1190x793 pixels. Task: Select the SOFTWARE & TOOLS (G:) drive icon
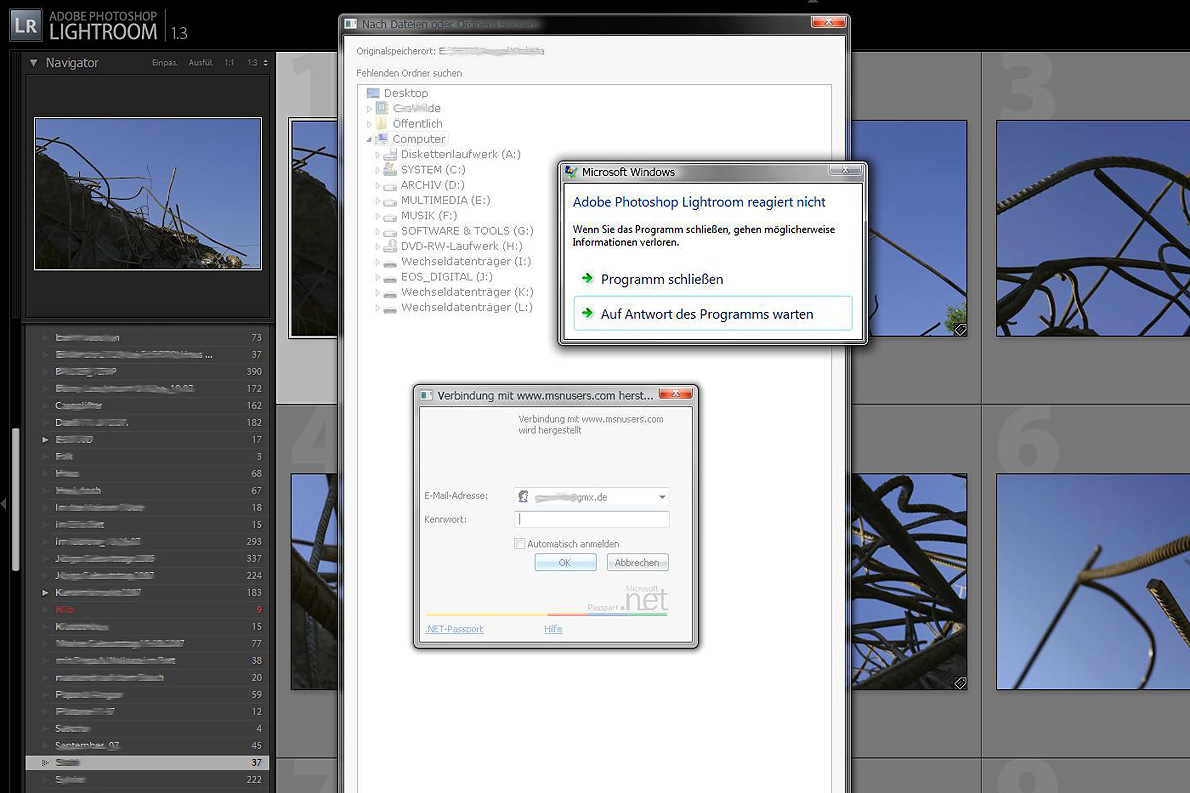(x=390, y=231)
